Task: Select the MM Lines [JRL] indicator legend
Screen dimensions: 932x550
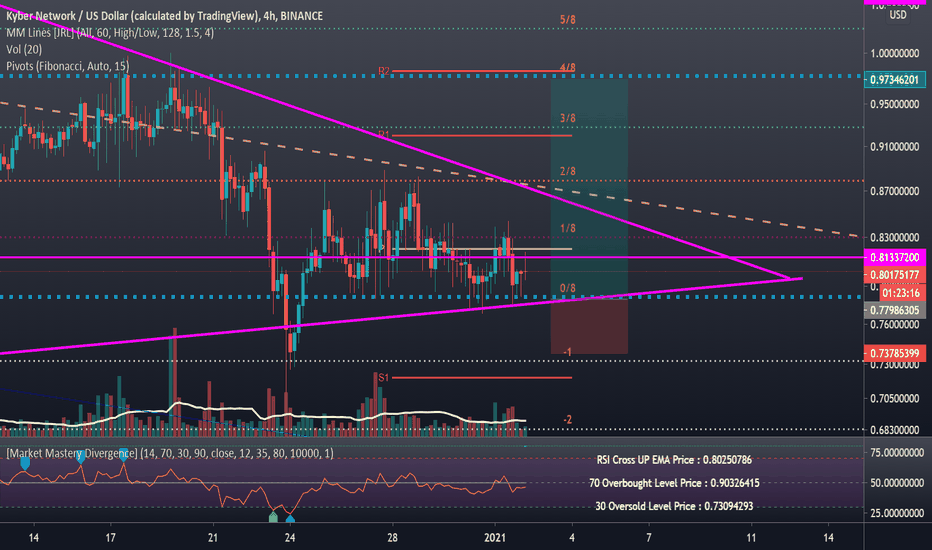Action: pyautogui.click(x=110, y=33)
